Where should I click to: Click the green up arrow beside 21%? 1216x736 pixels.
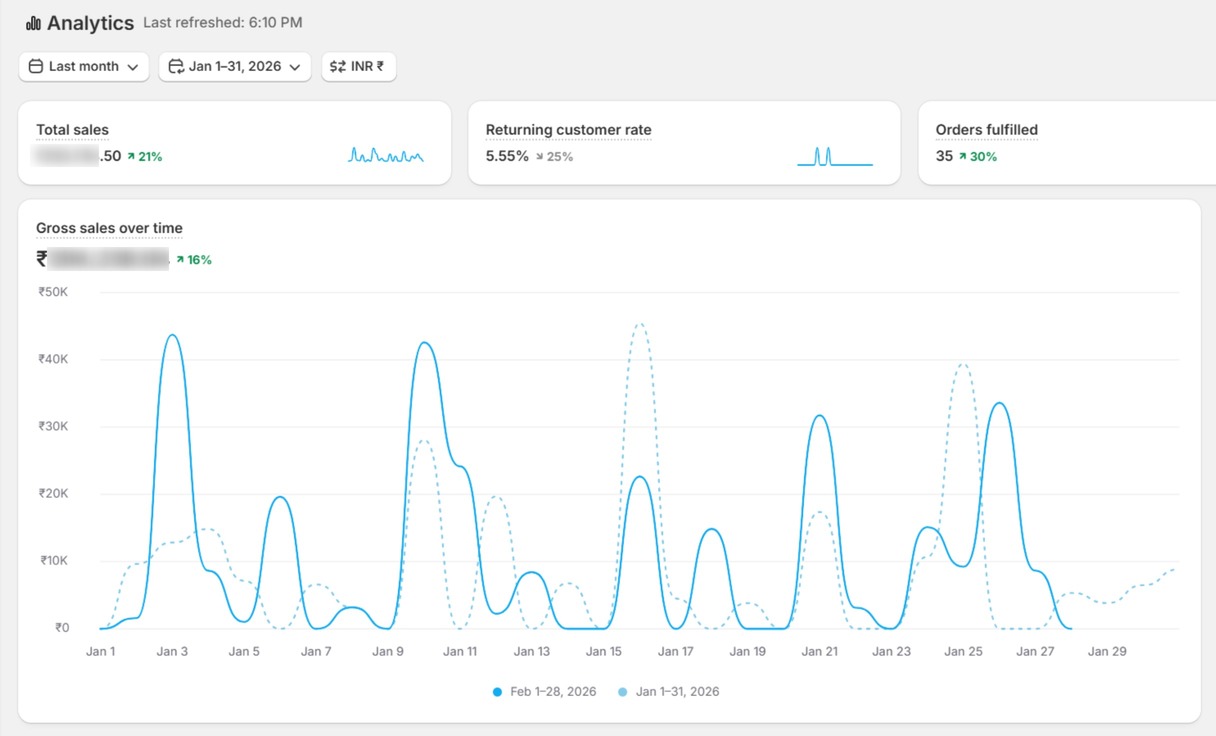[131, 157]
